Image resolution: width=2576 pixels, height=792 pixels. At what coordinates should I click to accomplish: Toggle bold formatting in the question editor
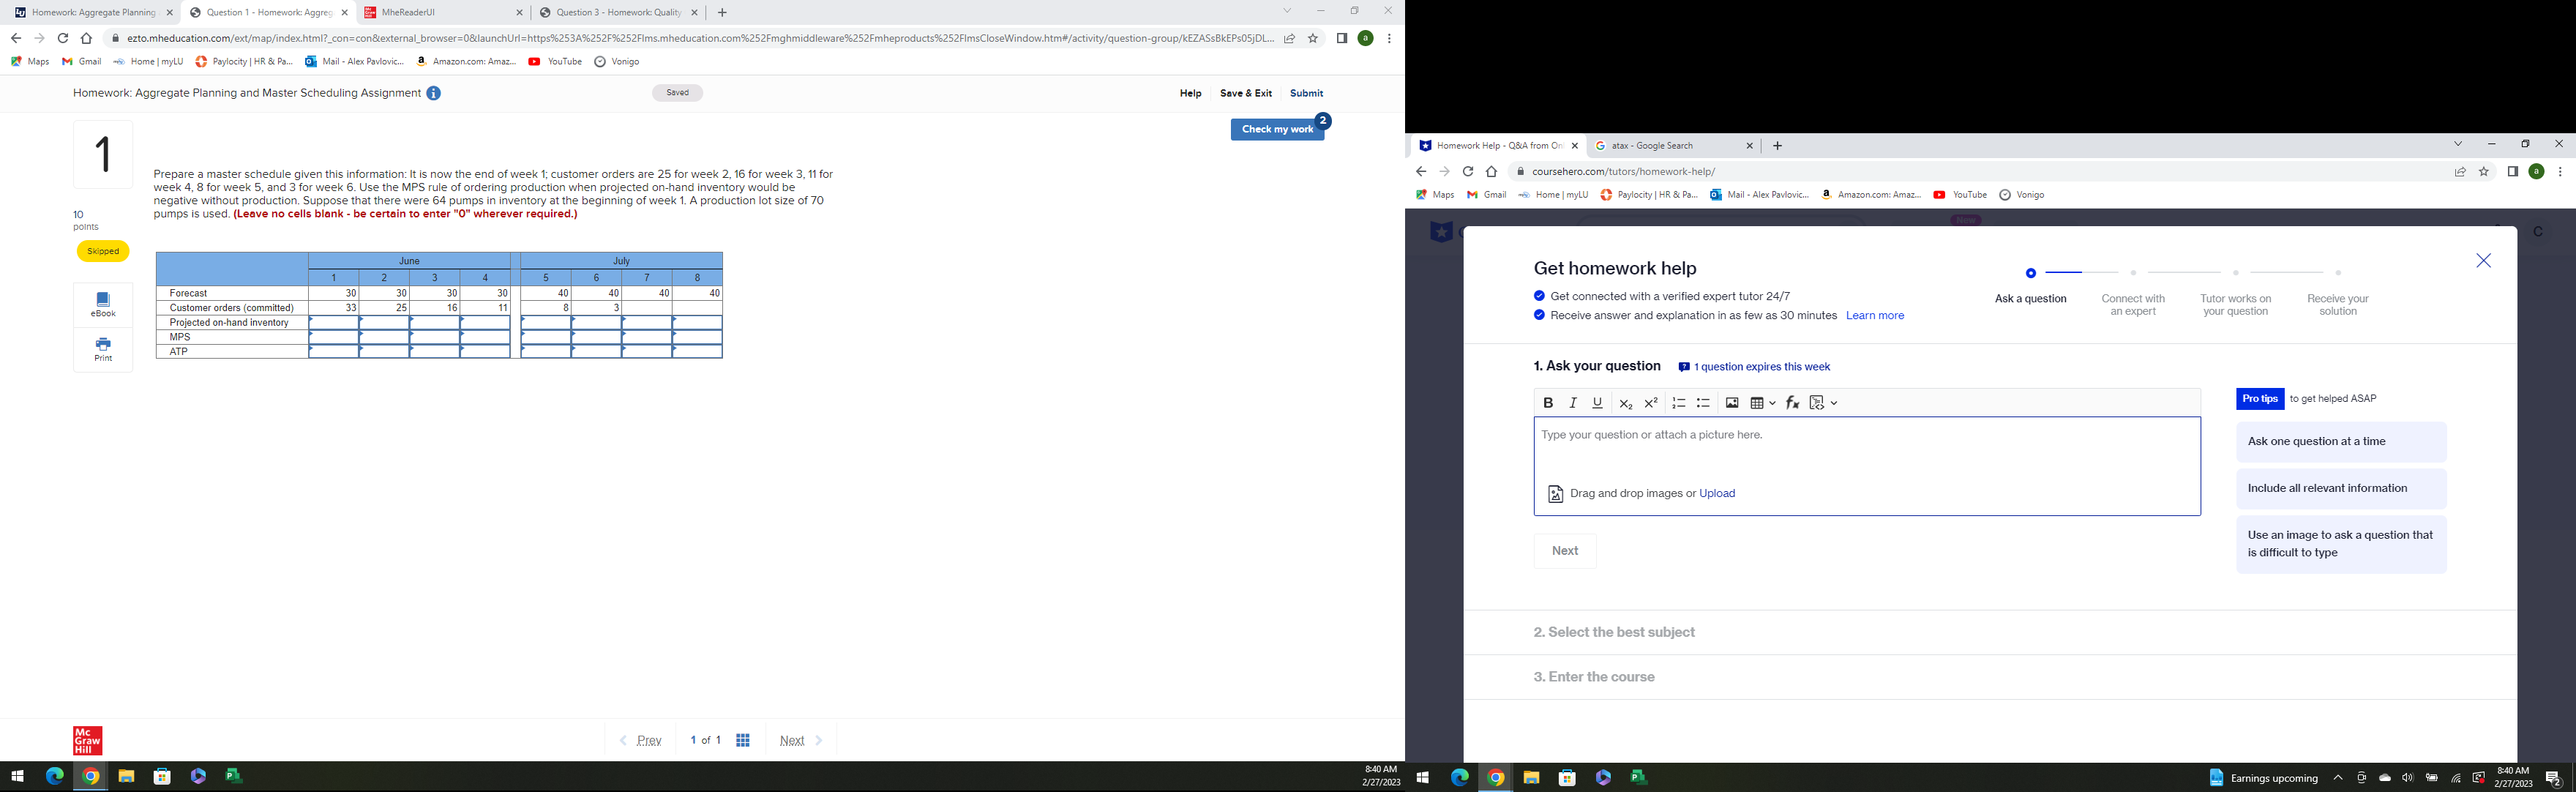click(1548, 403)
